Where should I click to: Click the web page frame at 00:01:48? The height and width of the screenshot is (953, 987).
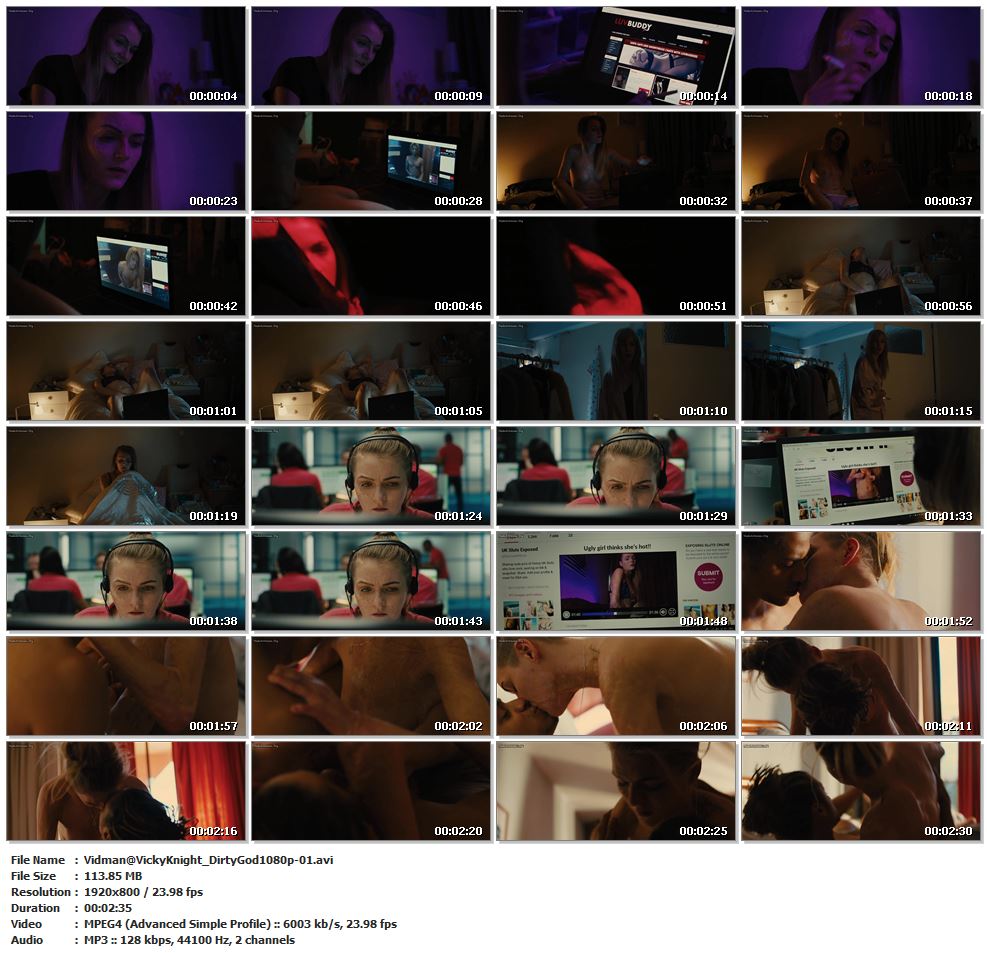pyautogui.click(x=616, y=582)
